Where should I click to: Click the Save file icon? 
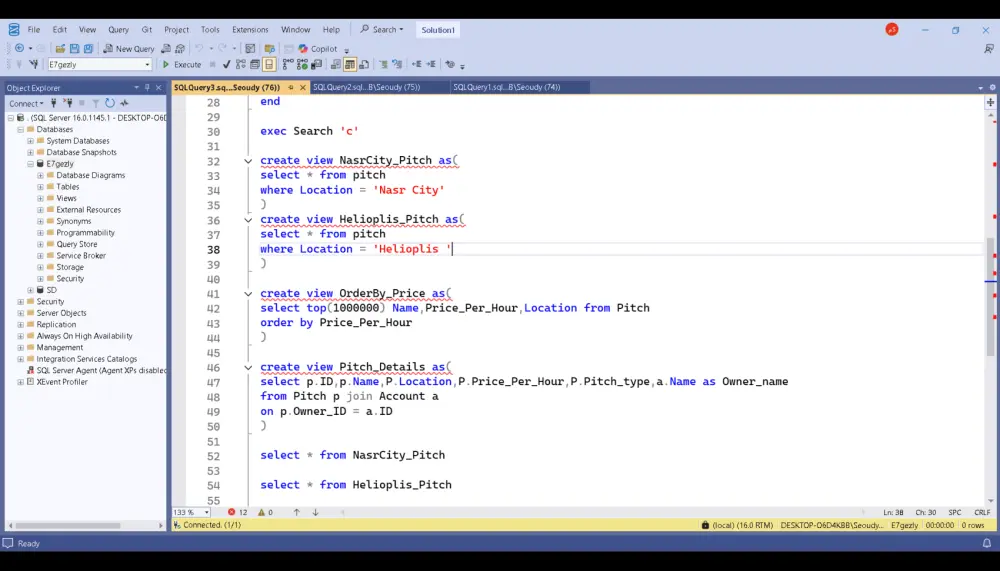[74, 48]
